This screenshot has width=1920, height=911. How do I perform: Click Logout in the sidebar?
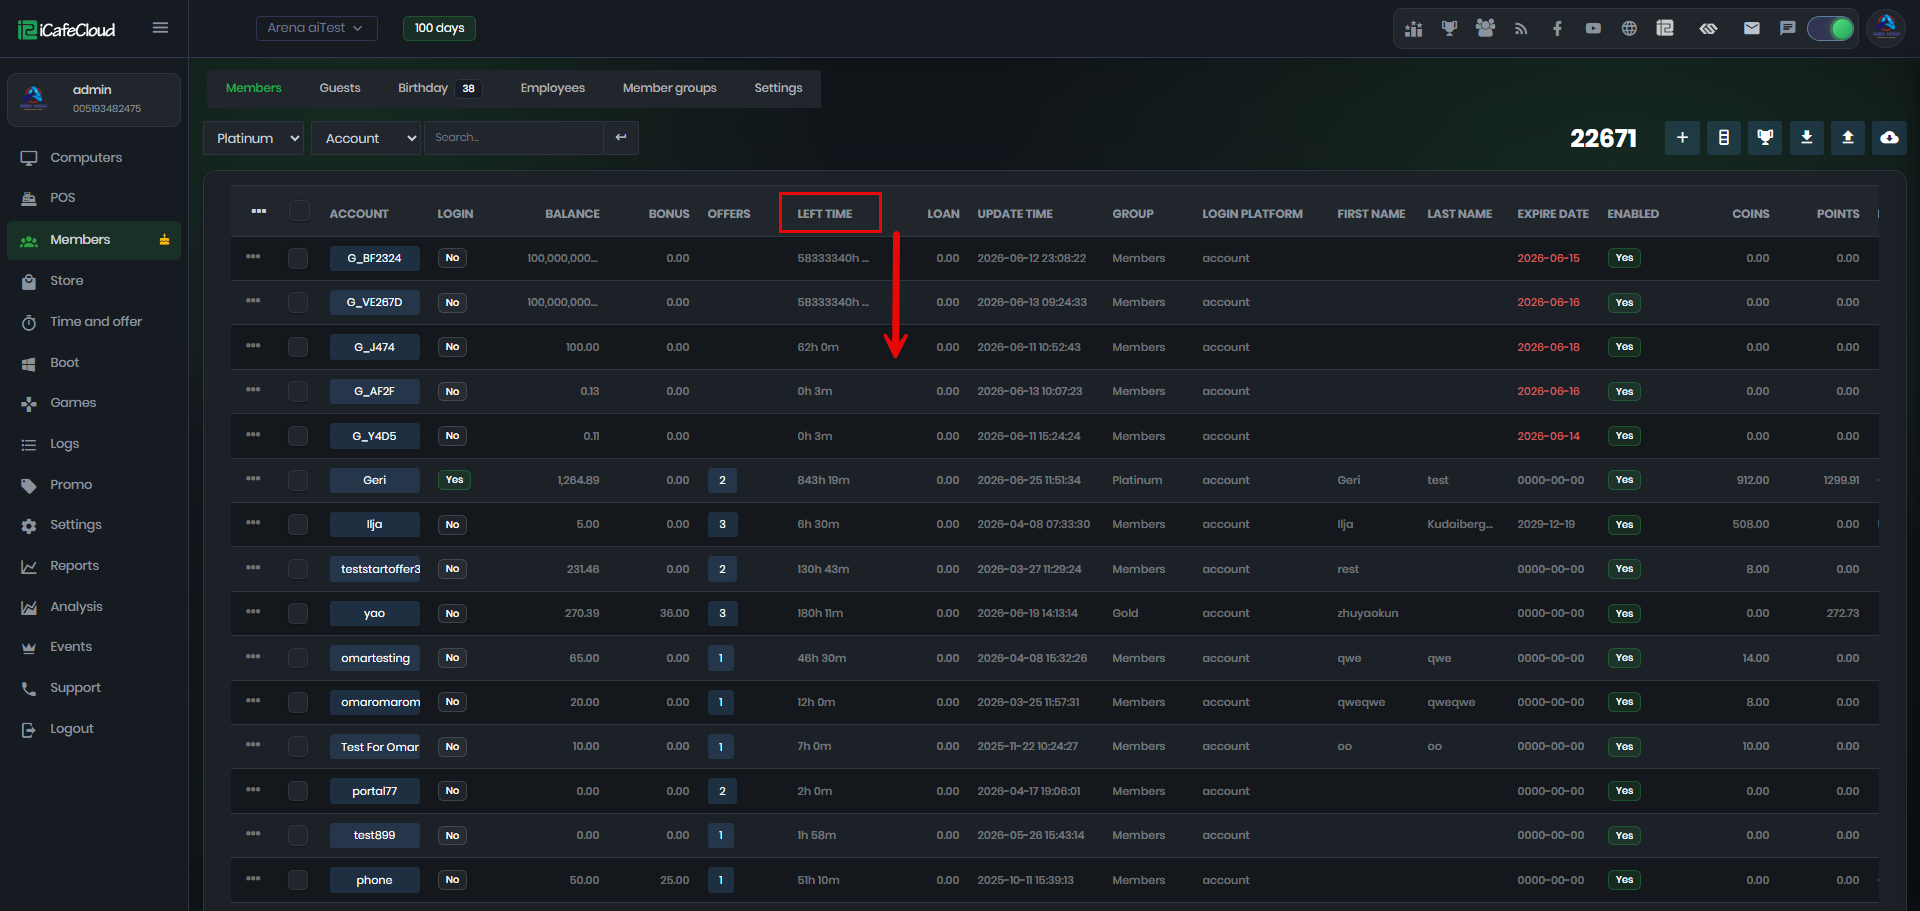coord(94,729)
